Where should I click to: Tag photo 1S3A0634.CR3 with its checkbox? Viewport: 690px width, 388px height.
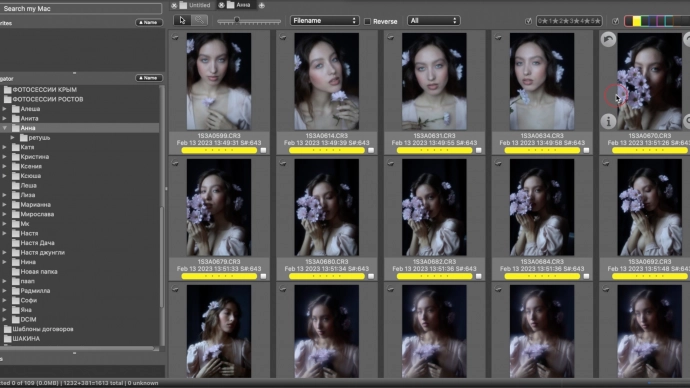(586, 150)
